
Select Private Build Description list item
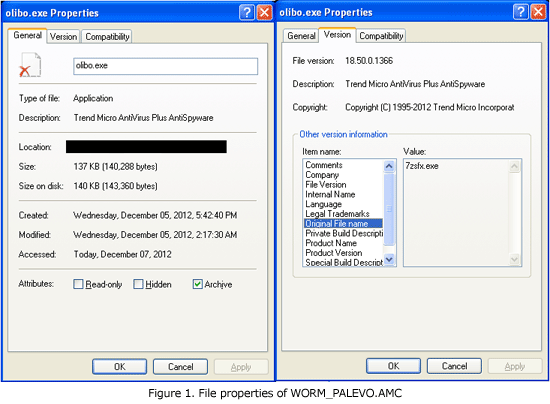[x=344, y=233]
